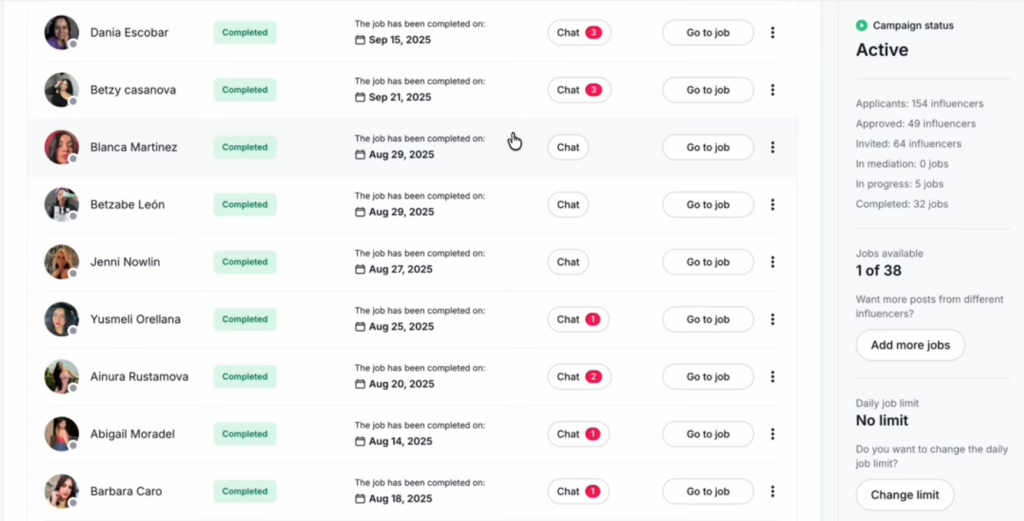
Task: Open options menu for Barbara Caro row
Action: (773, 492)
